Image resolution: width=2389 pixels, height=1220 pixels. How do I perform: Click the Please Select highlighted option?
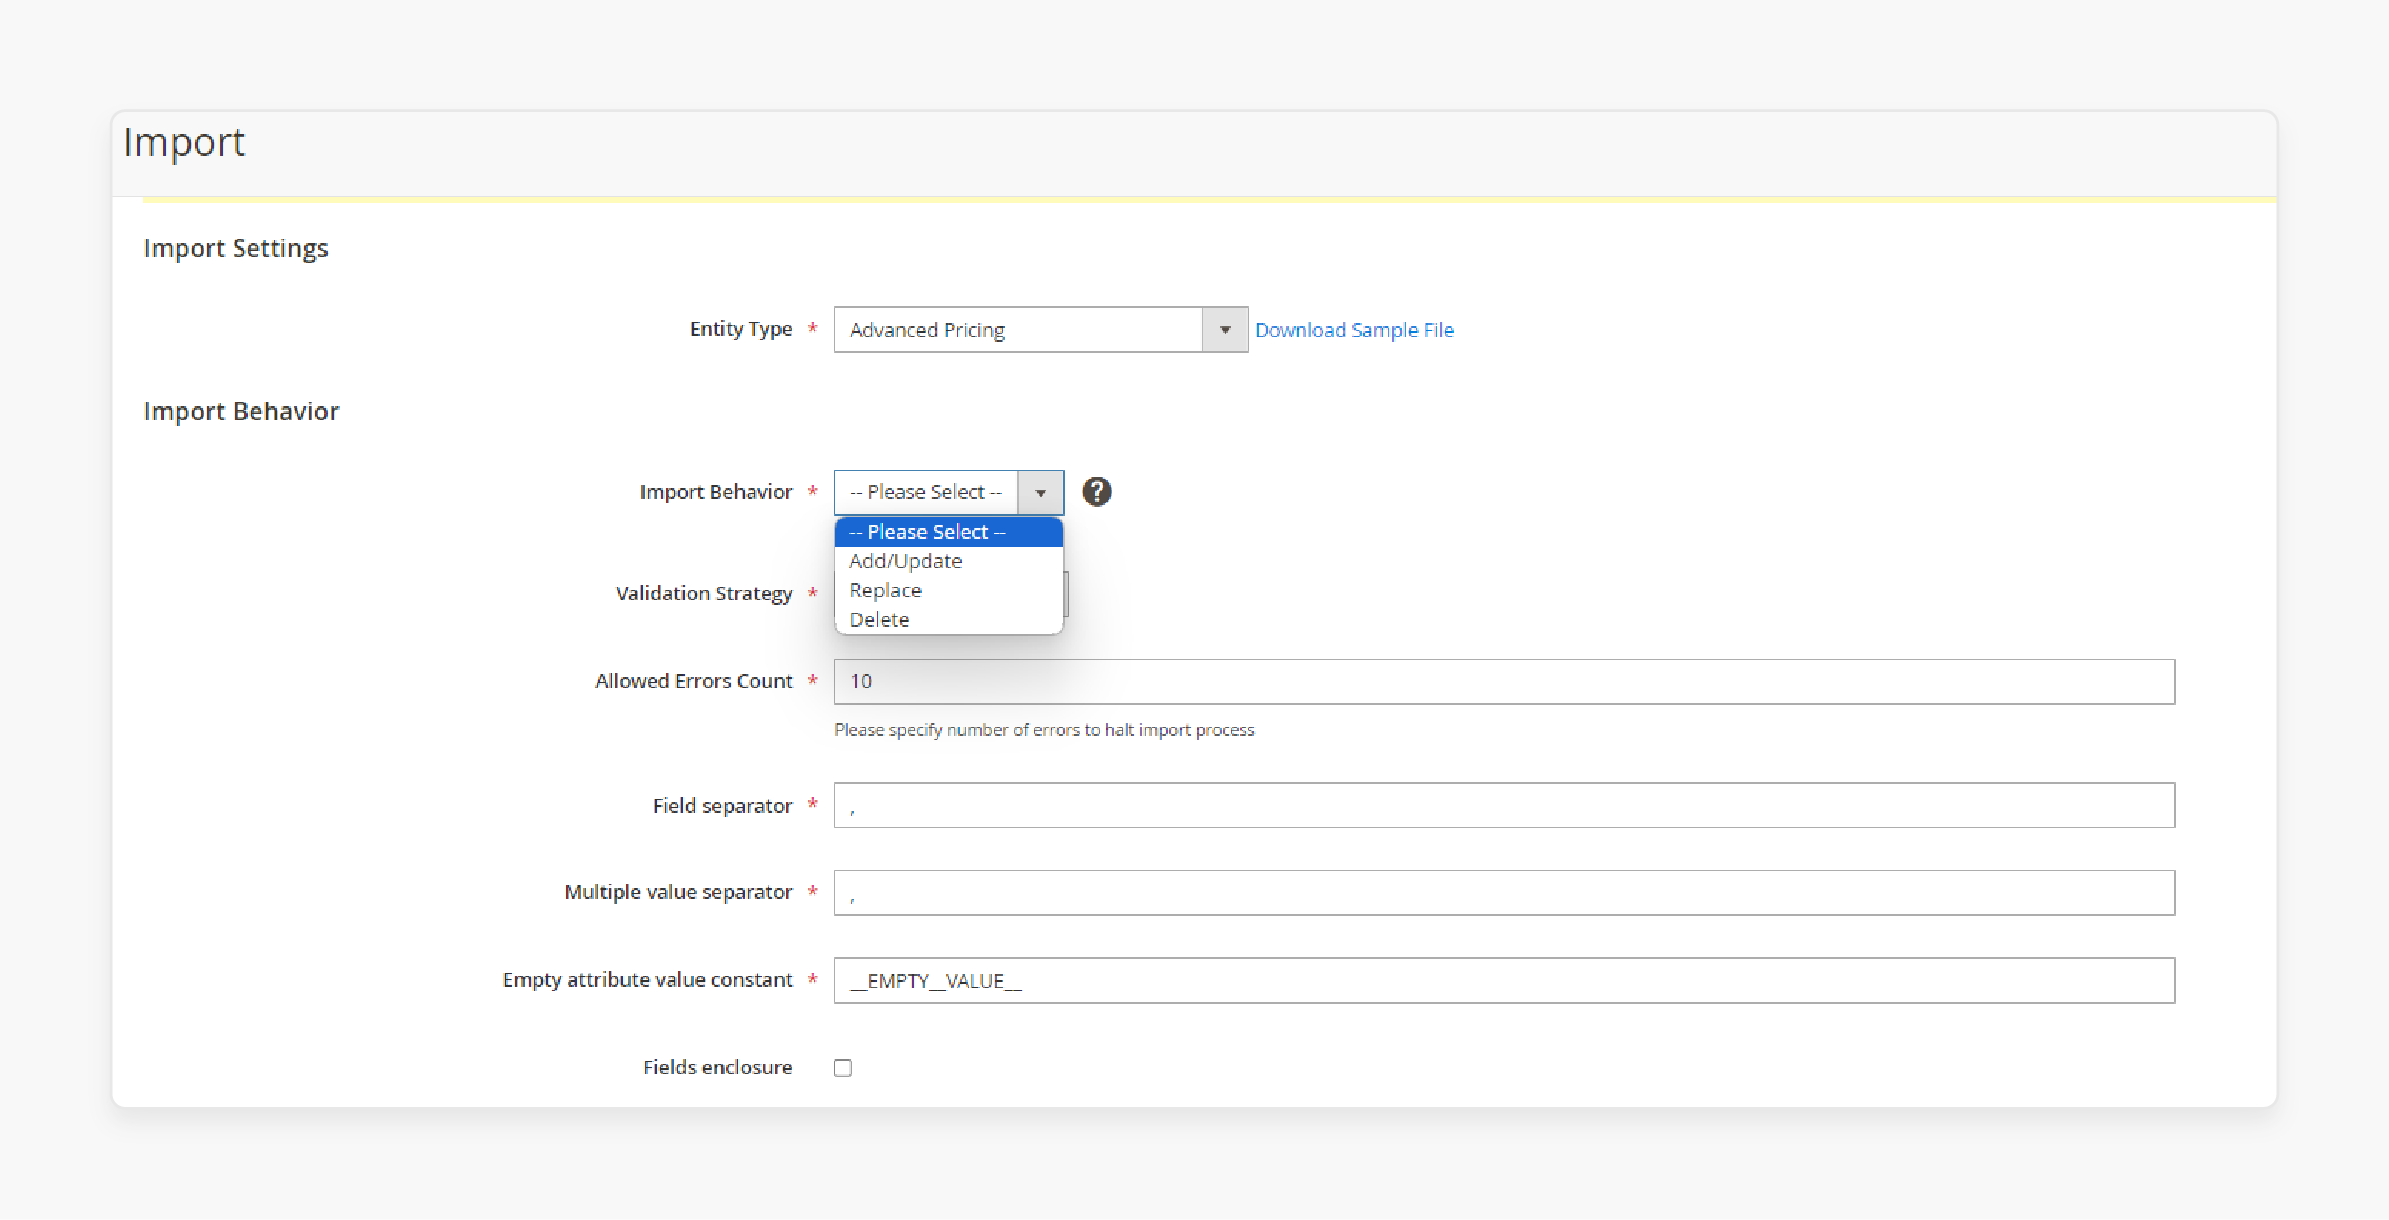pyautogui.click(x=947, y=531)
